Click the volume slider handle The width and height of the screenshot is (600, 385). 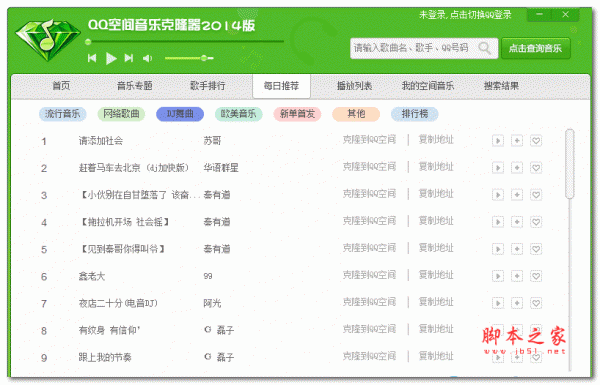click(x=204, y=58)
